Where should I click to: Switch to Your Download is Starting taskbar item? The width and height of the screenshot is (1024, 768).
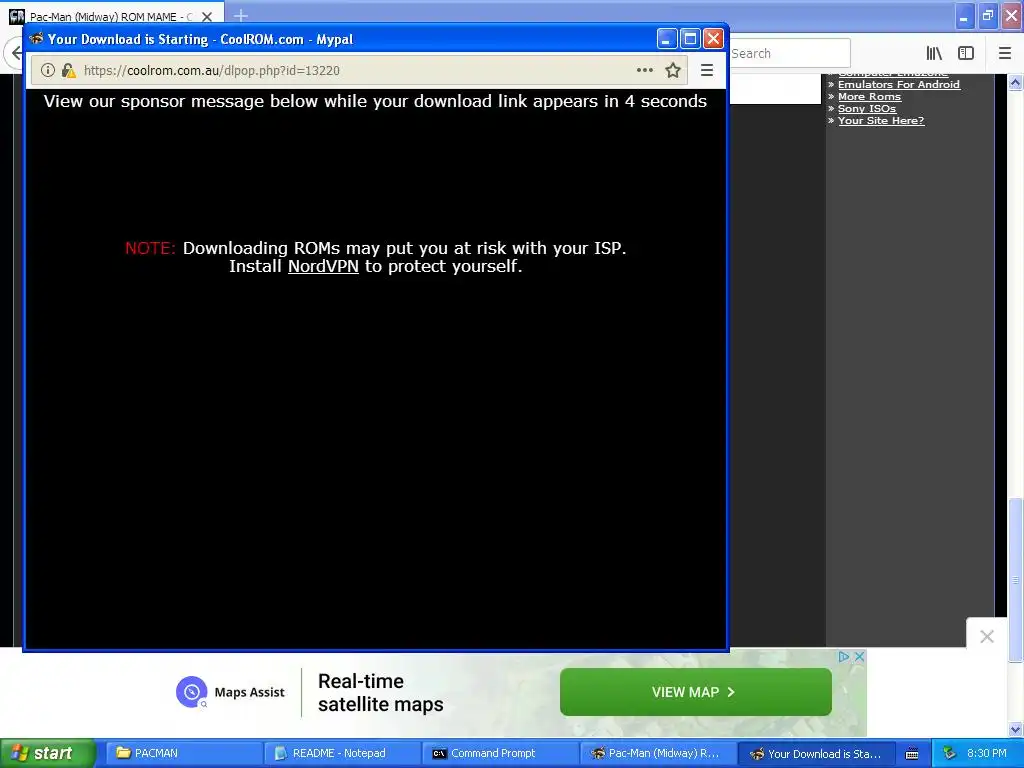tap(816, 754)
